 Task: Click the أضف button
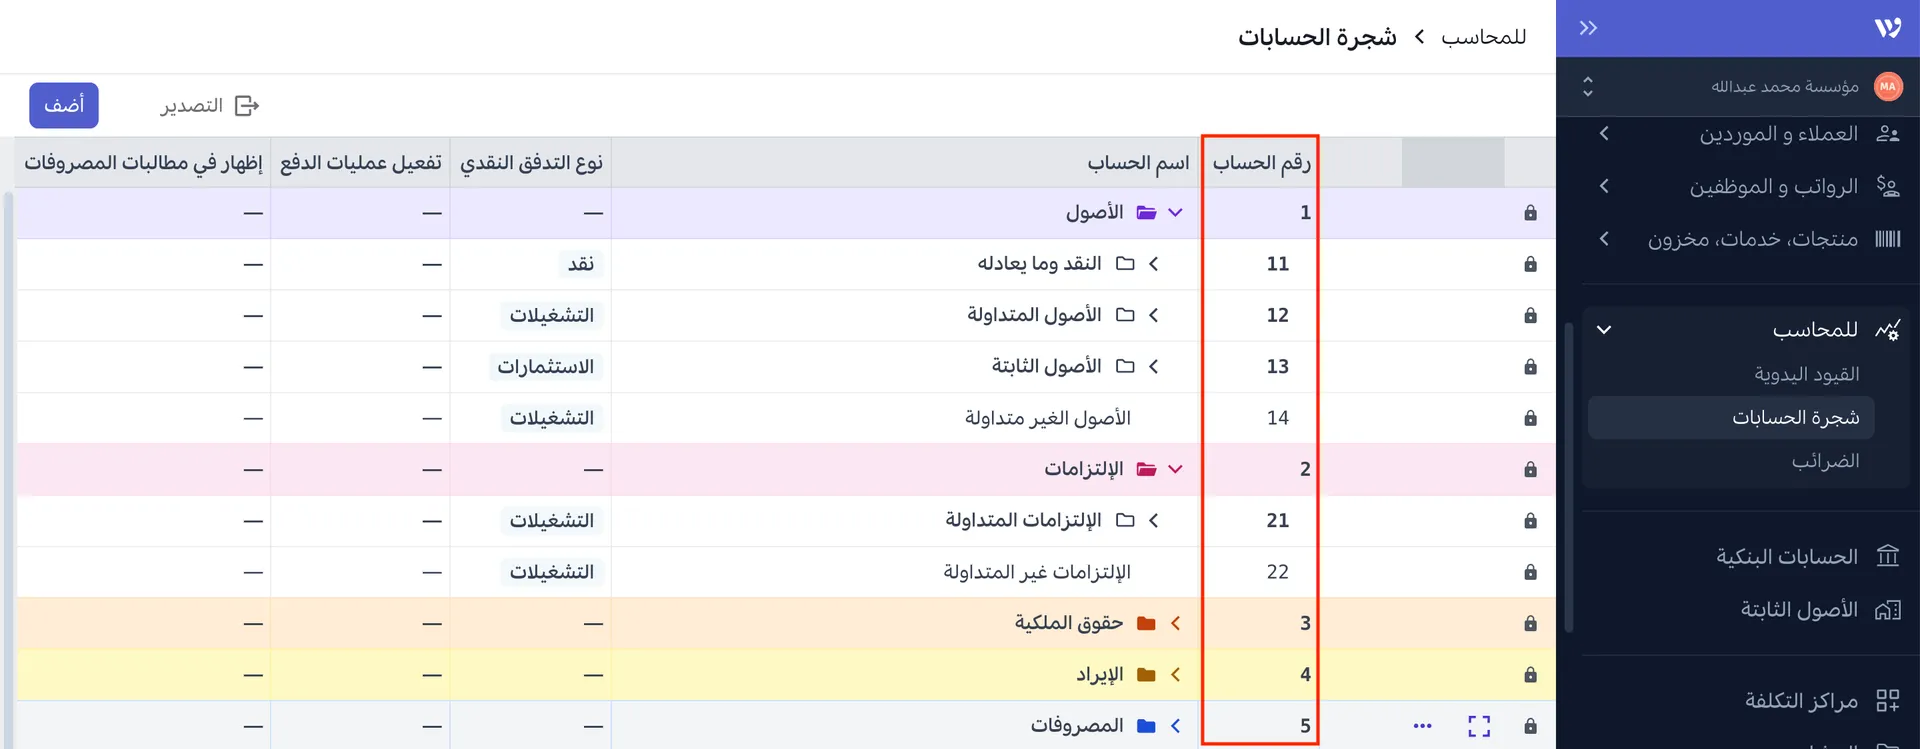(63, 105)
